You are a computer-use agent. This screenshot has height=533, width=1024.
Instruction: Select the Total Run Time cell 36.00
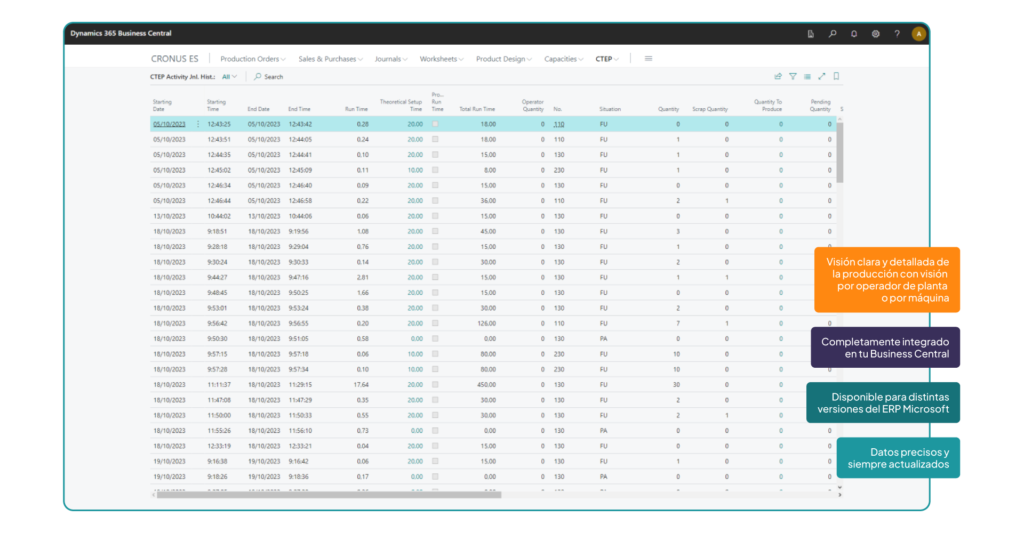tap(488, 201)
